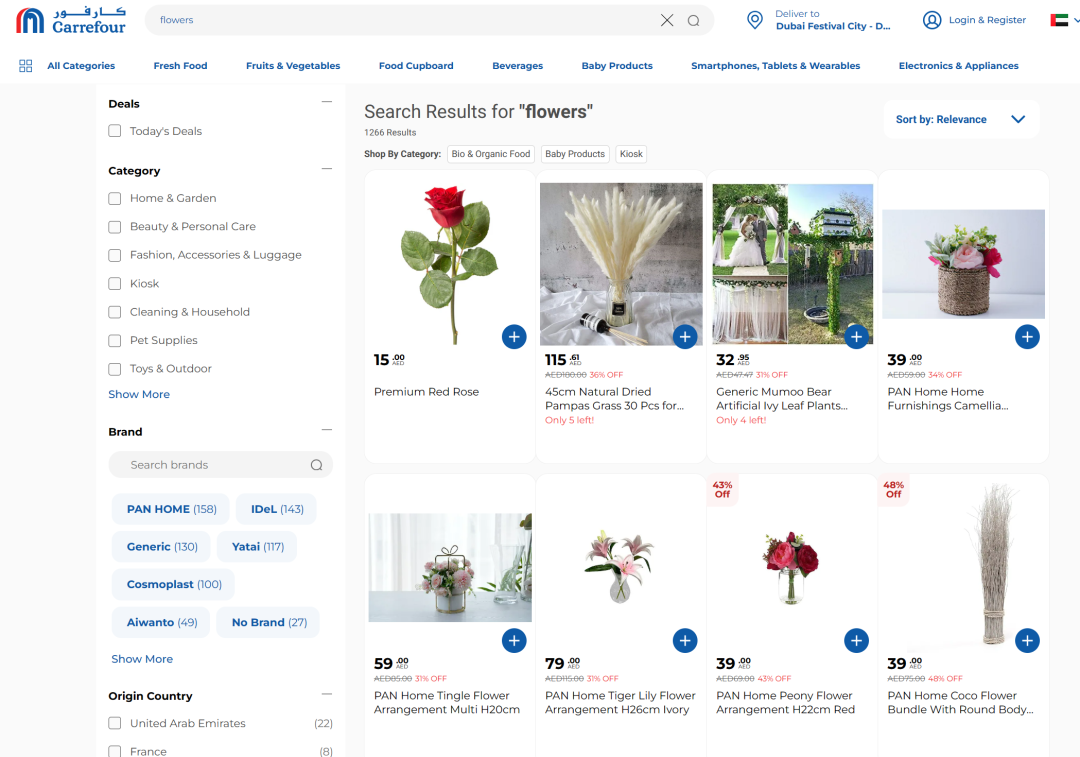
Task: Check United Arab Emirates origin country
Action: pos(114,723)
